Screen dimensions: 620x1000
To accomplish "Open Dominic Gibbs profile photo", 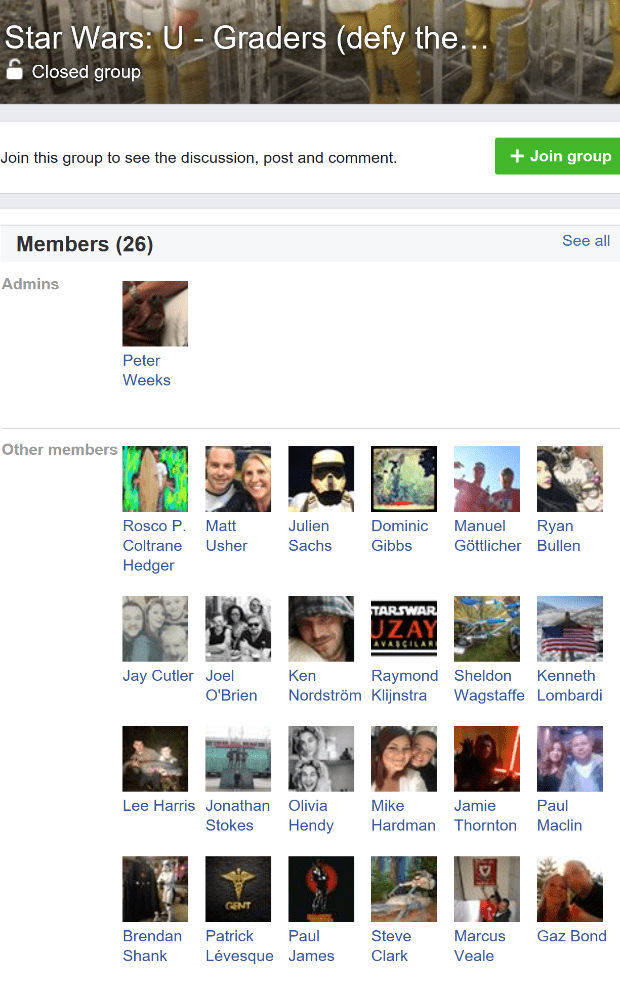I will point(404,479).
